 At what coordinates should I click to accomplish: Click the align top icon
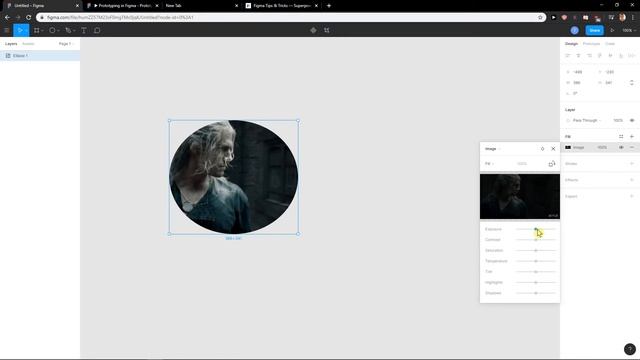click(x=600, y=56)
